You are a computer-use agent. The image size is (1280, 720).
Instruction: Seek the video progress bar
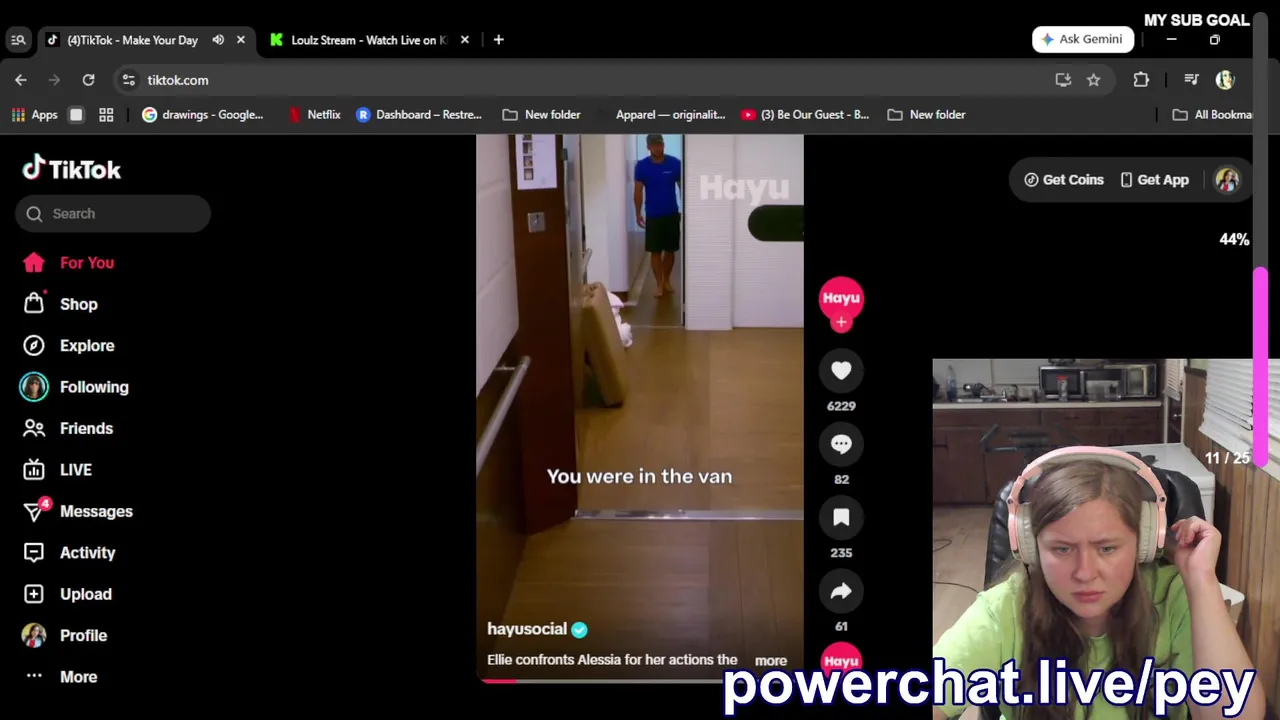(x=640, y=681)
